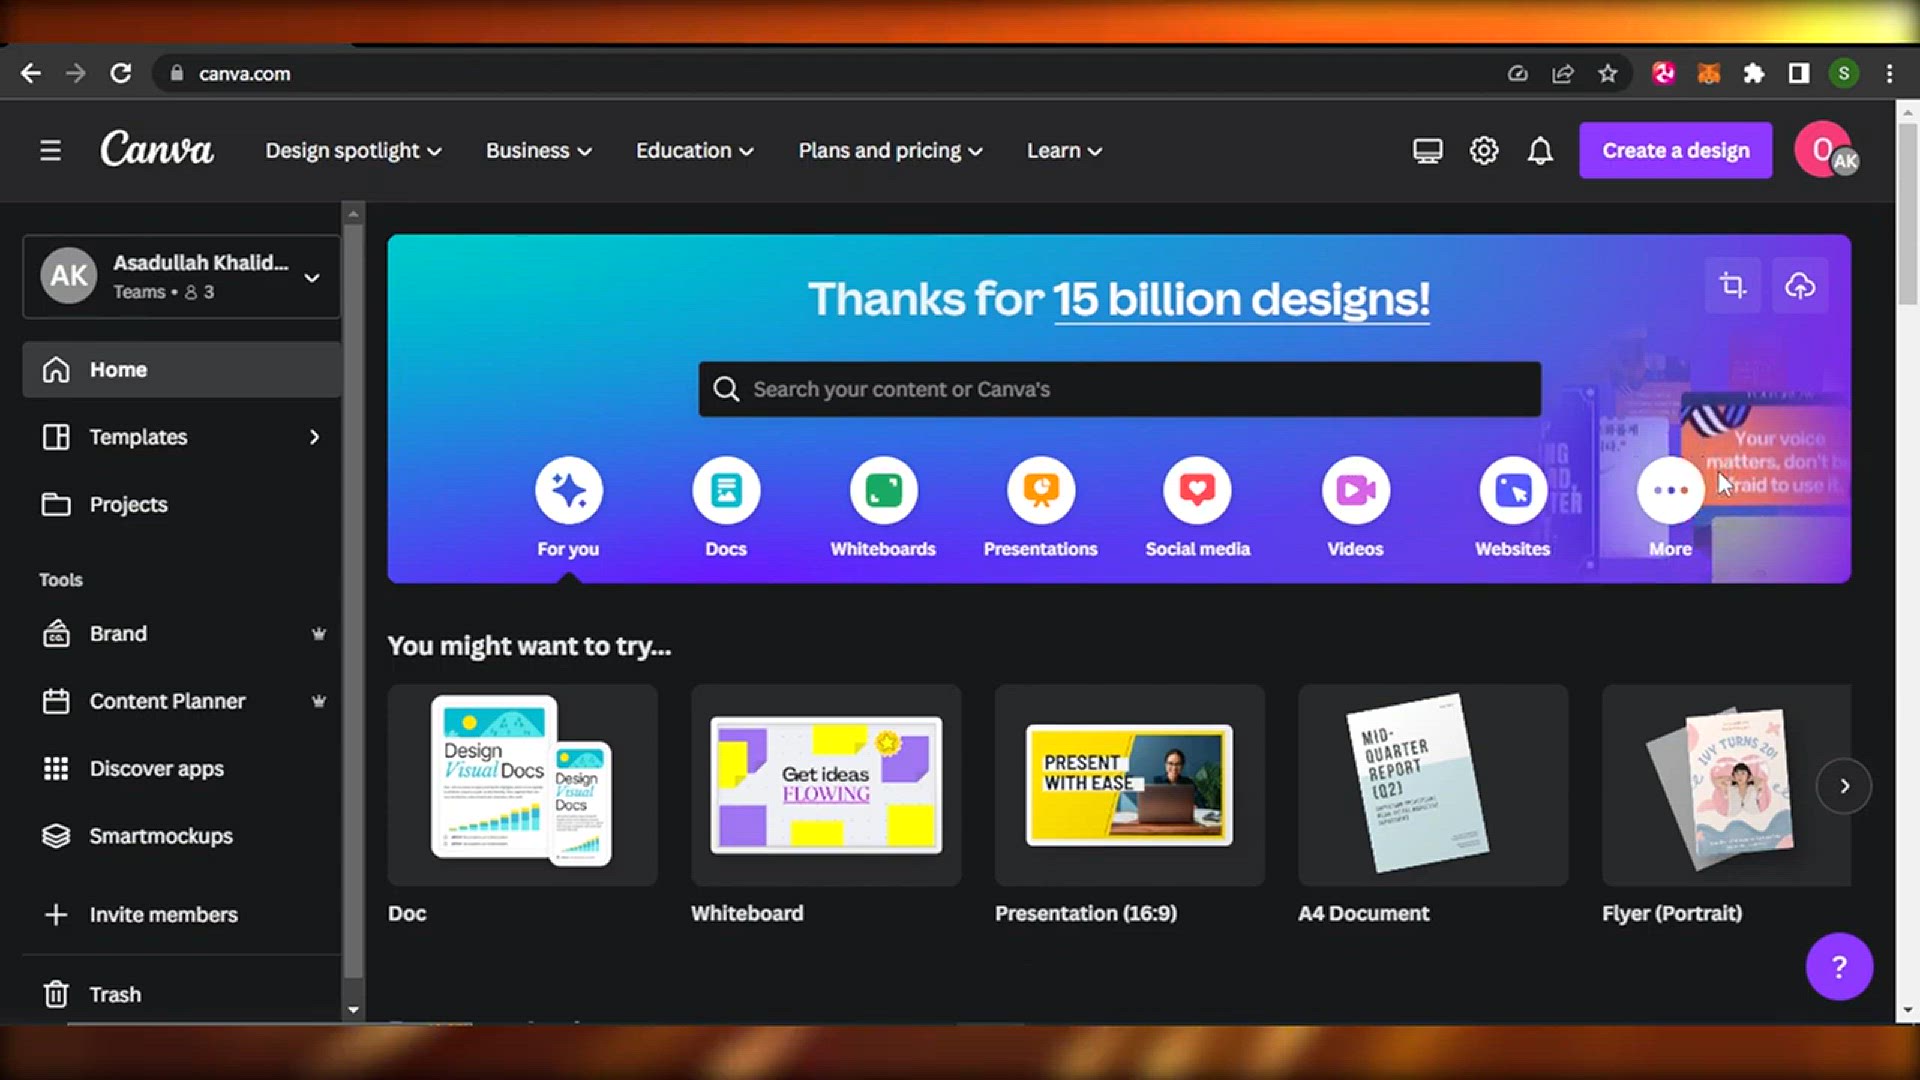Select the Social media category icon
Viewport: 1920px width, 1080px height.
1197,490
